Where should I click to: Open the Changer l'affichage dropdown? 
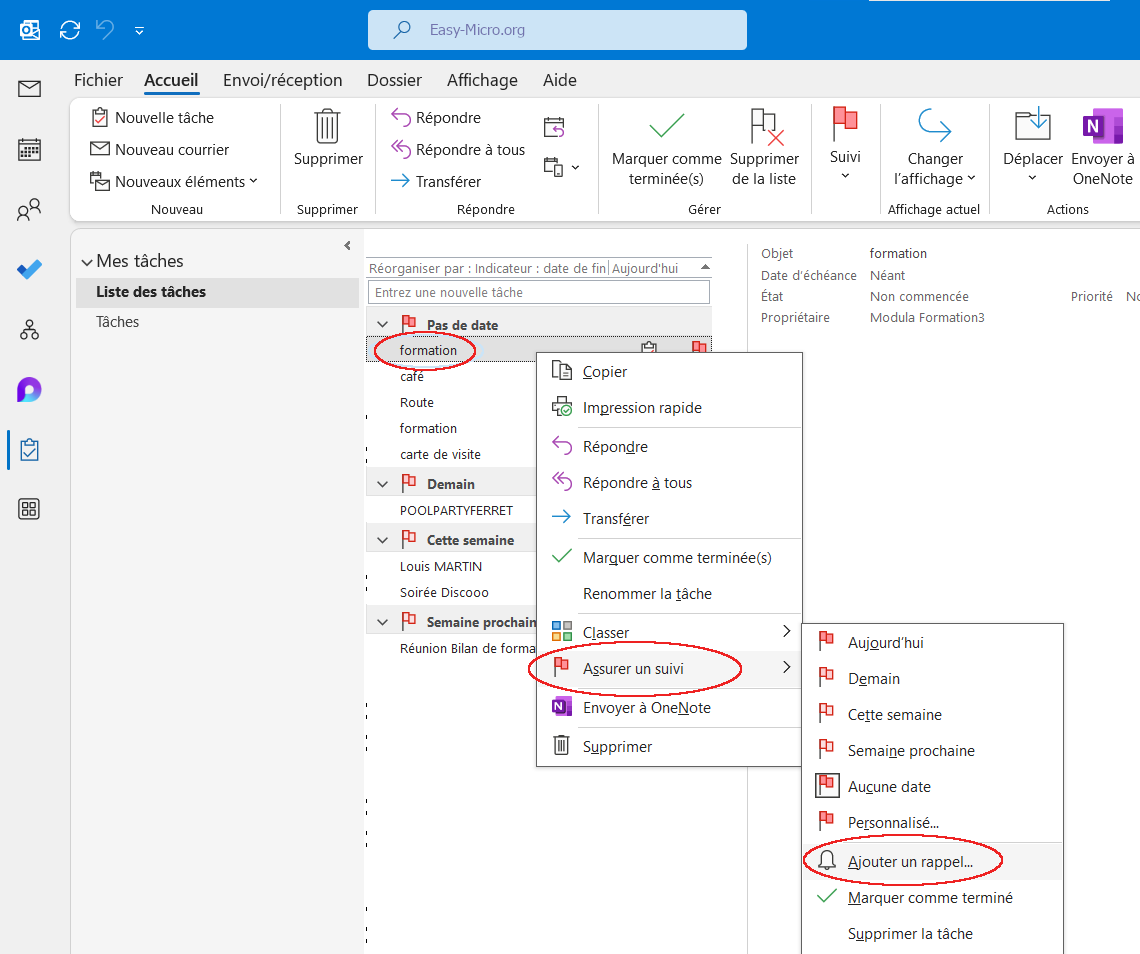click(934, 148)
